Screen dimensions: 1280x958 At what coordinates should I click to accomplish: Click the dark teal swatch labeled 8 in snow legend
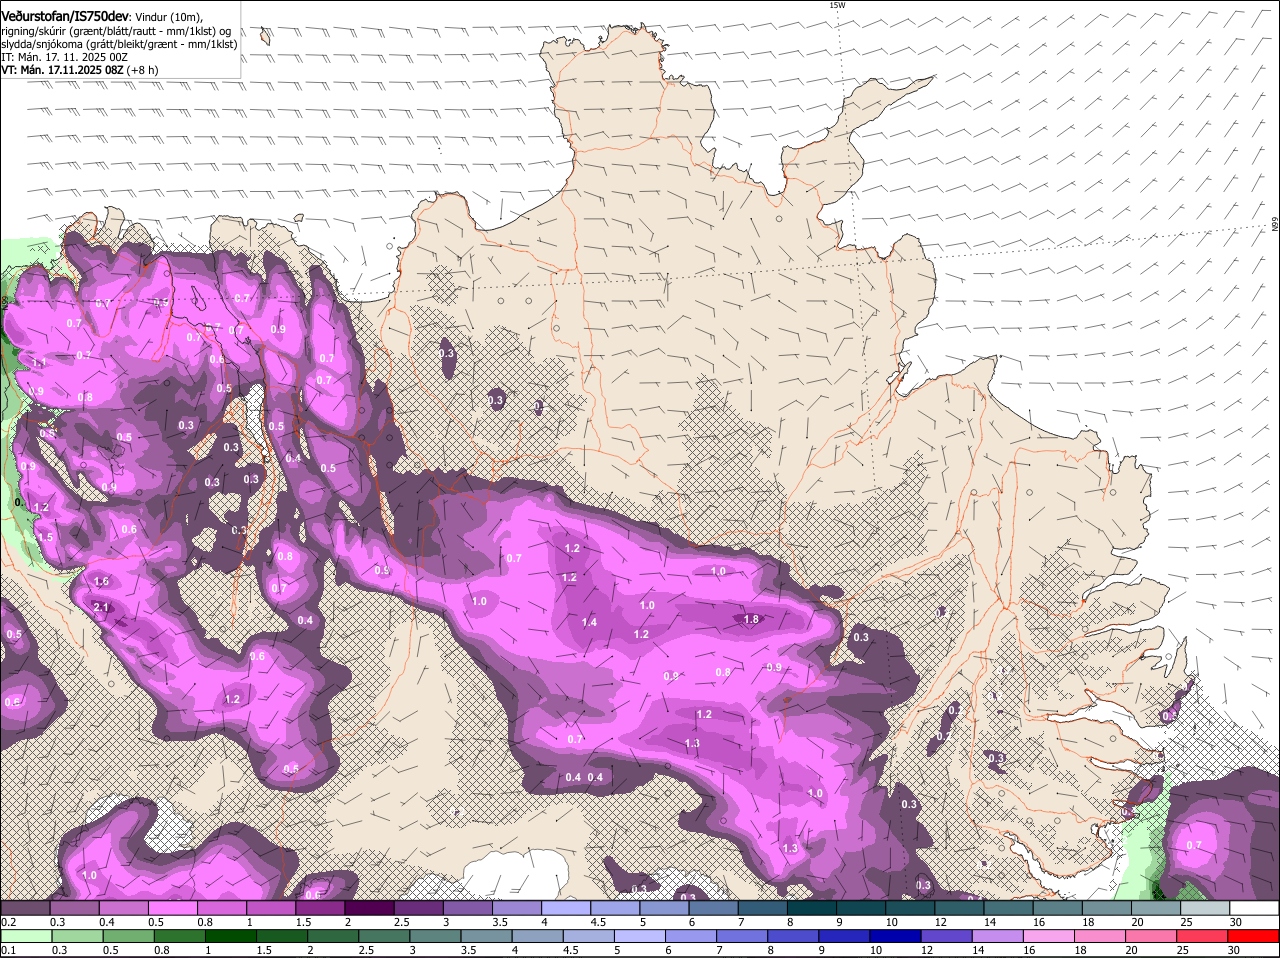pos(812,908)
